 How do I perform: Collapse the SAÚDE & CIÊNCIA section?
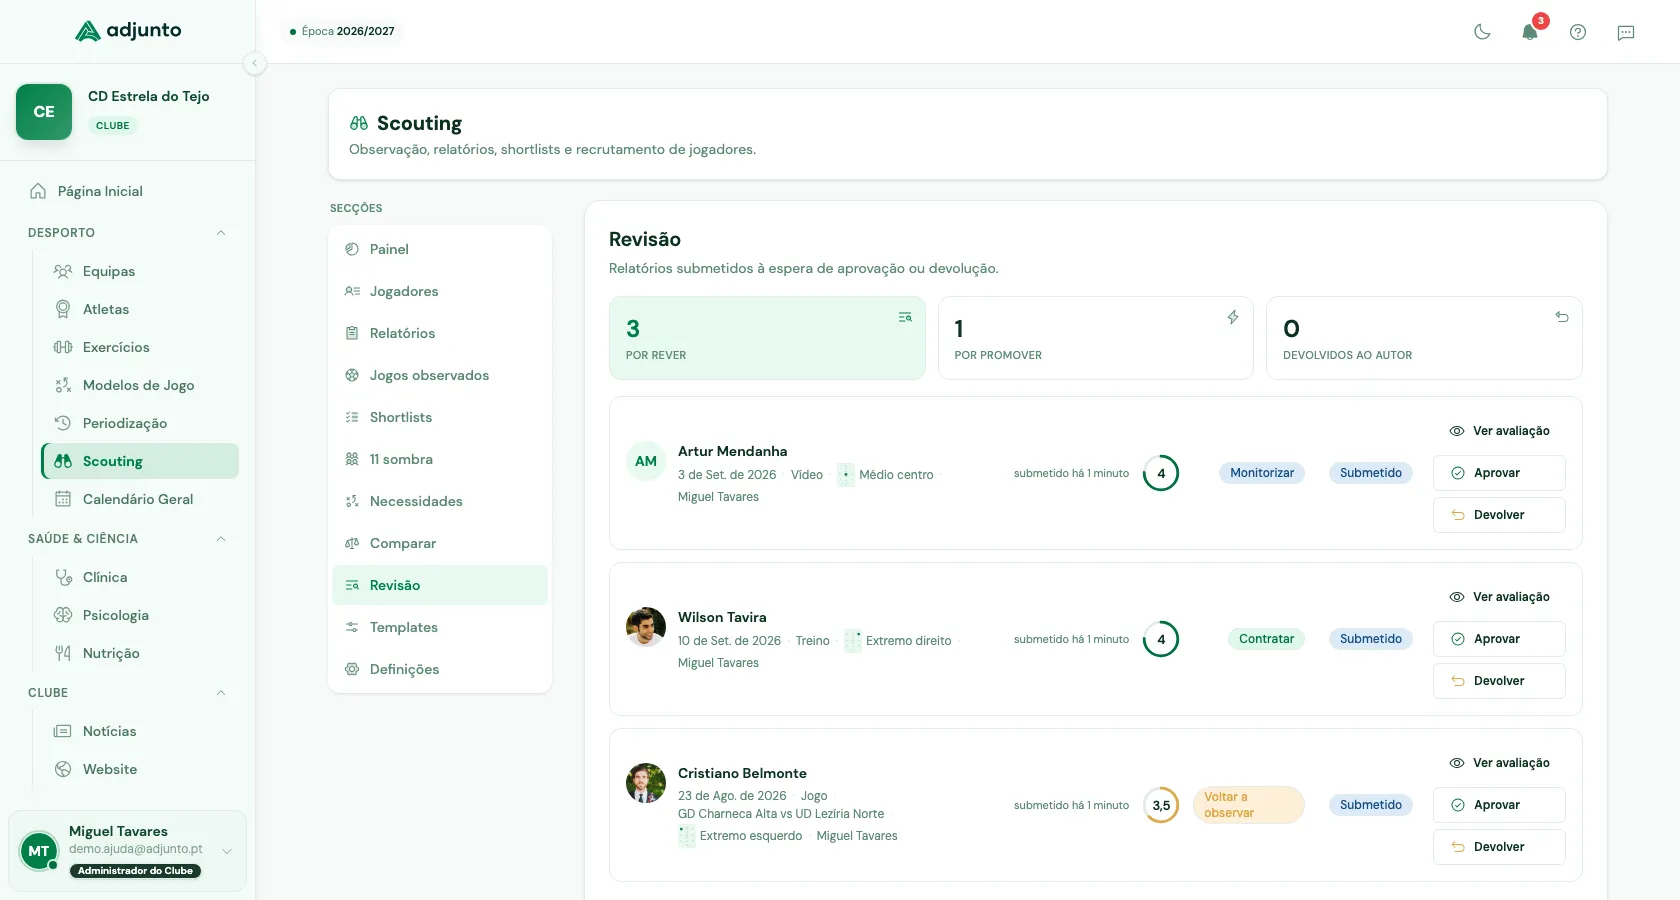[x=221, y=539]
